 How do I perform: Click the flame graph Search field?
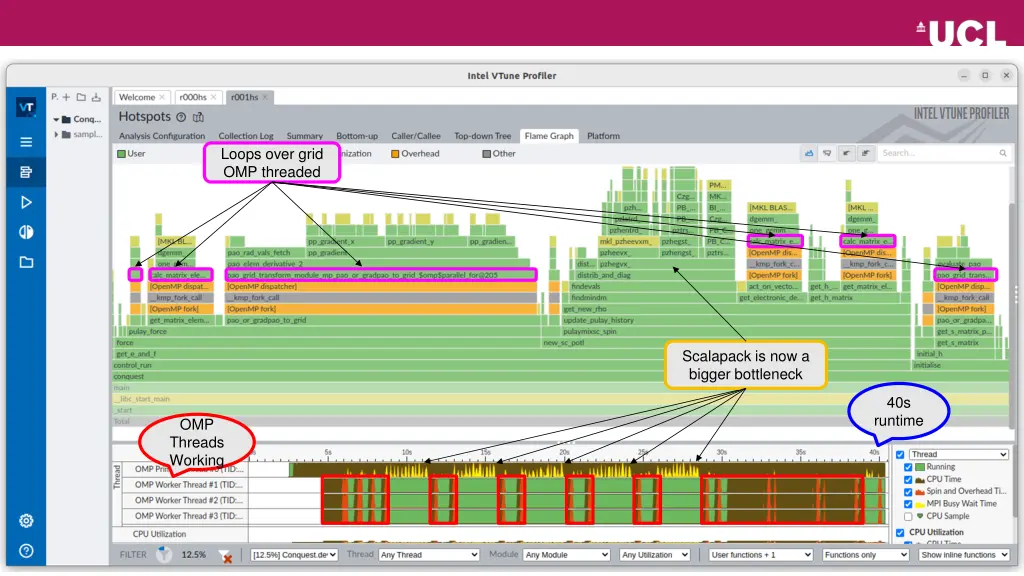[937, 153]
